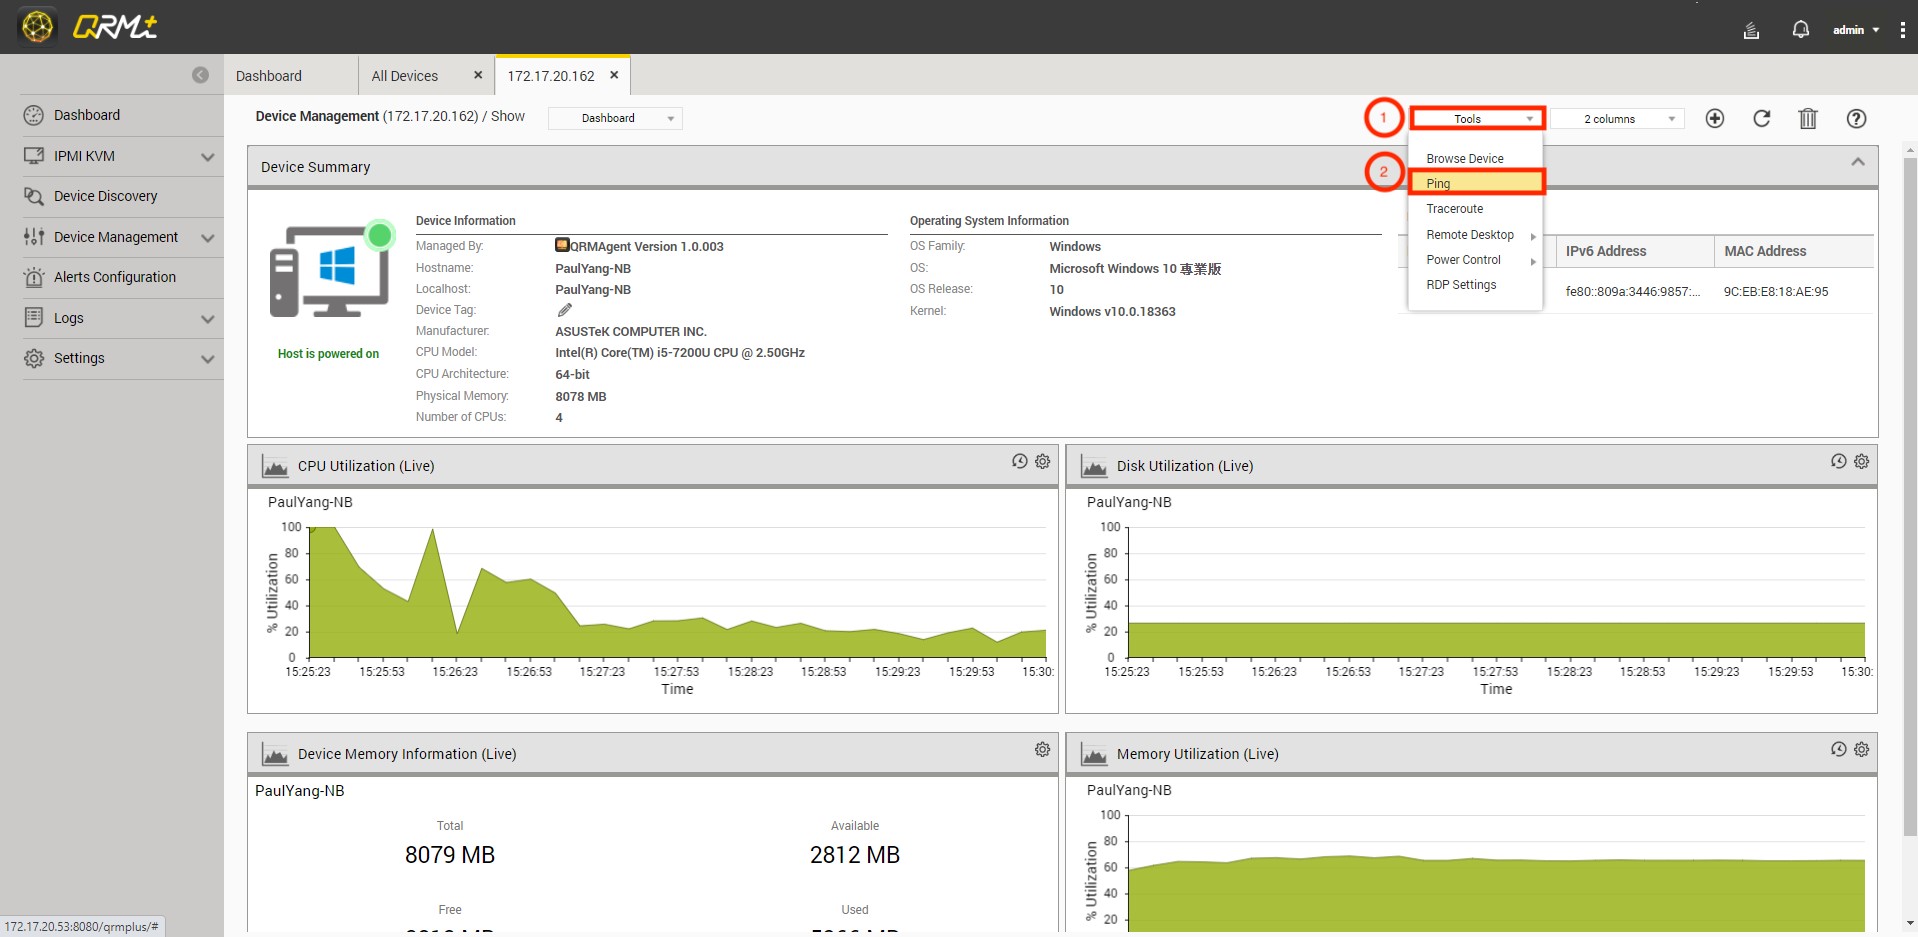
Task: Choose Traceroute in the Tools menu
Action: 1454,209
